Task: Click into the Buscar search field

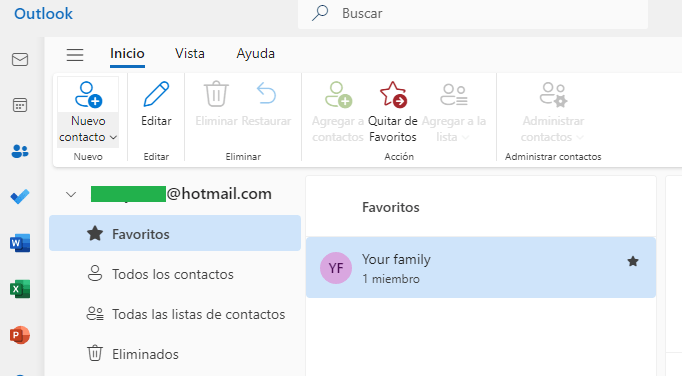Action: click(x=473, y=14)
